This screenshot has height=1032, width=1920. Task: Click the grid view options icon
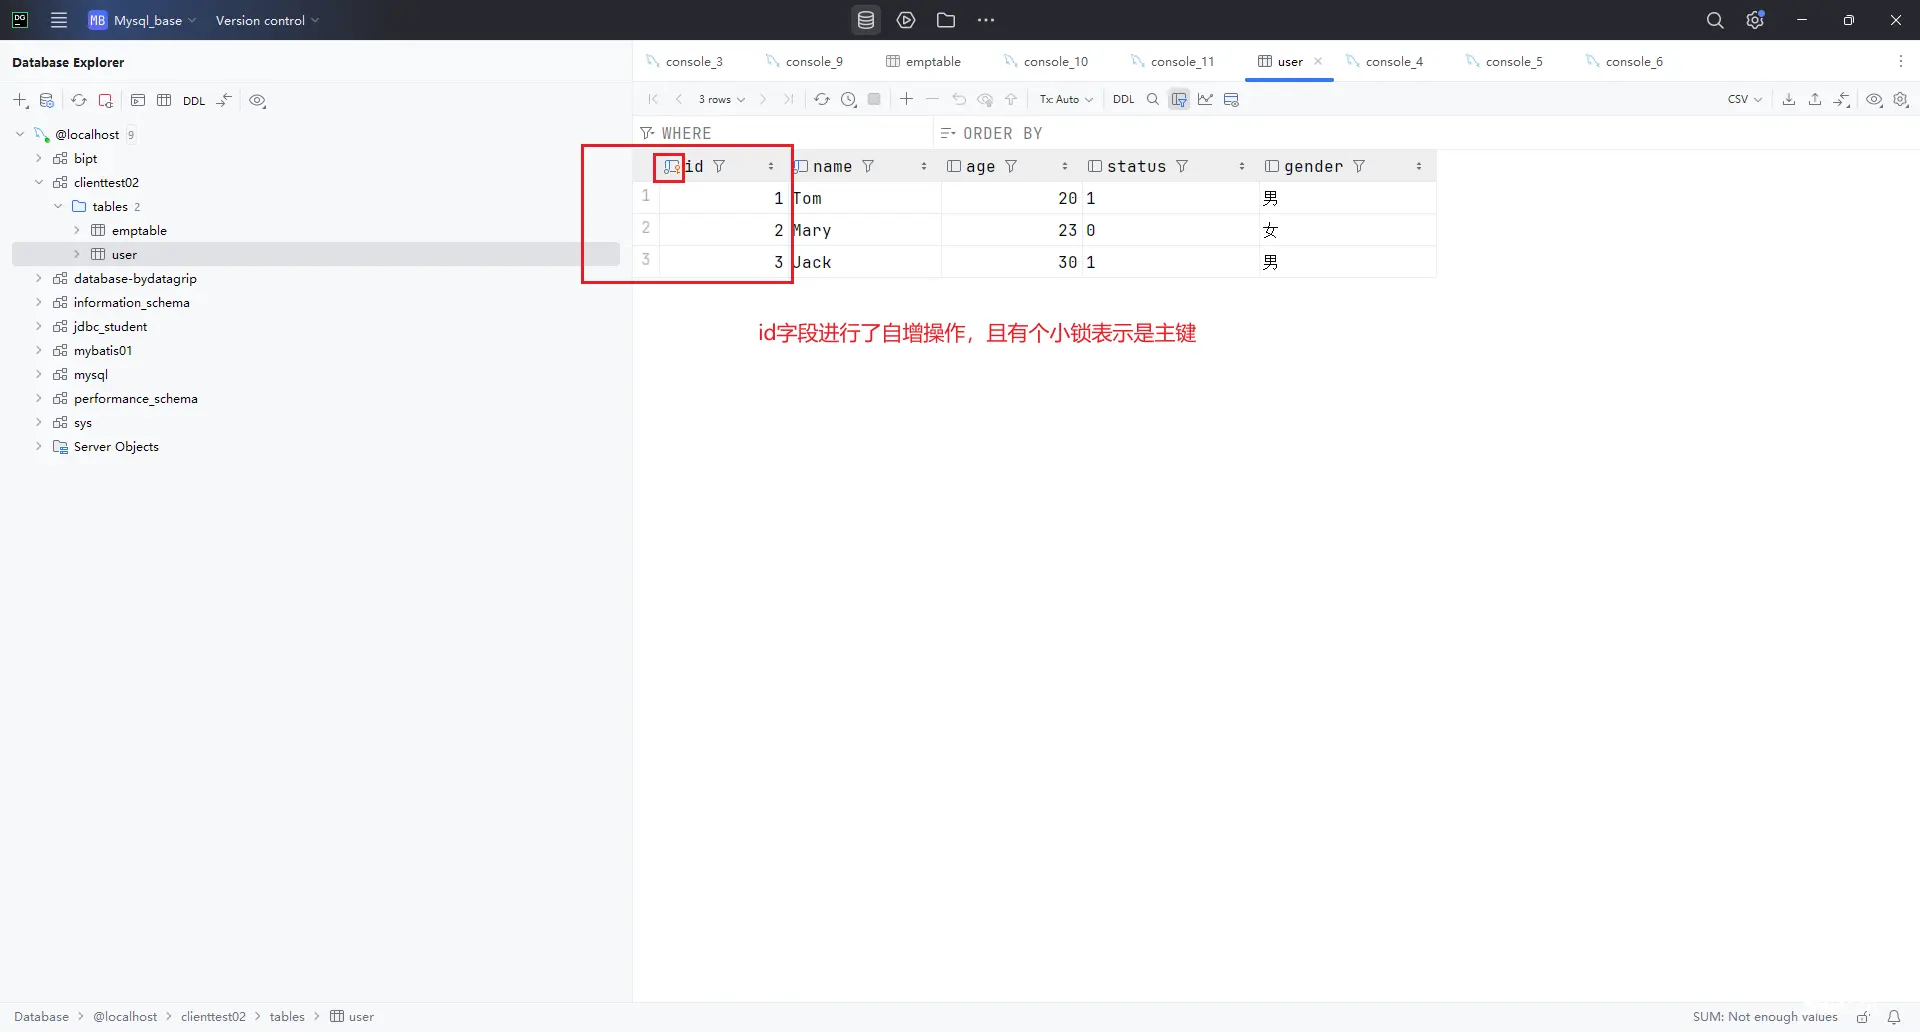tap(1231, 99)
